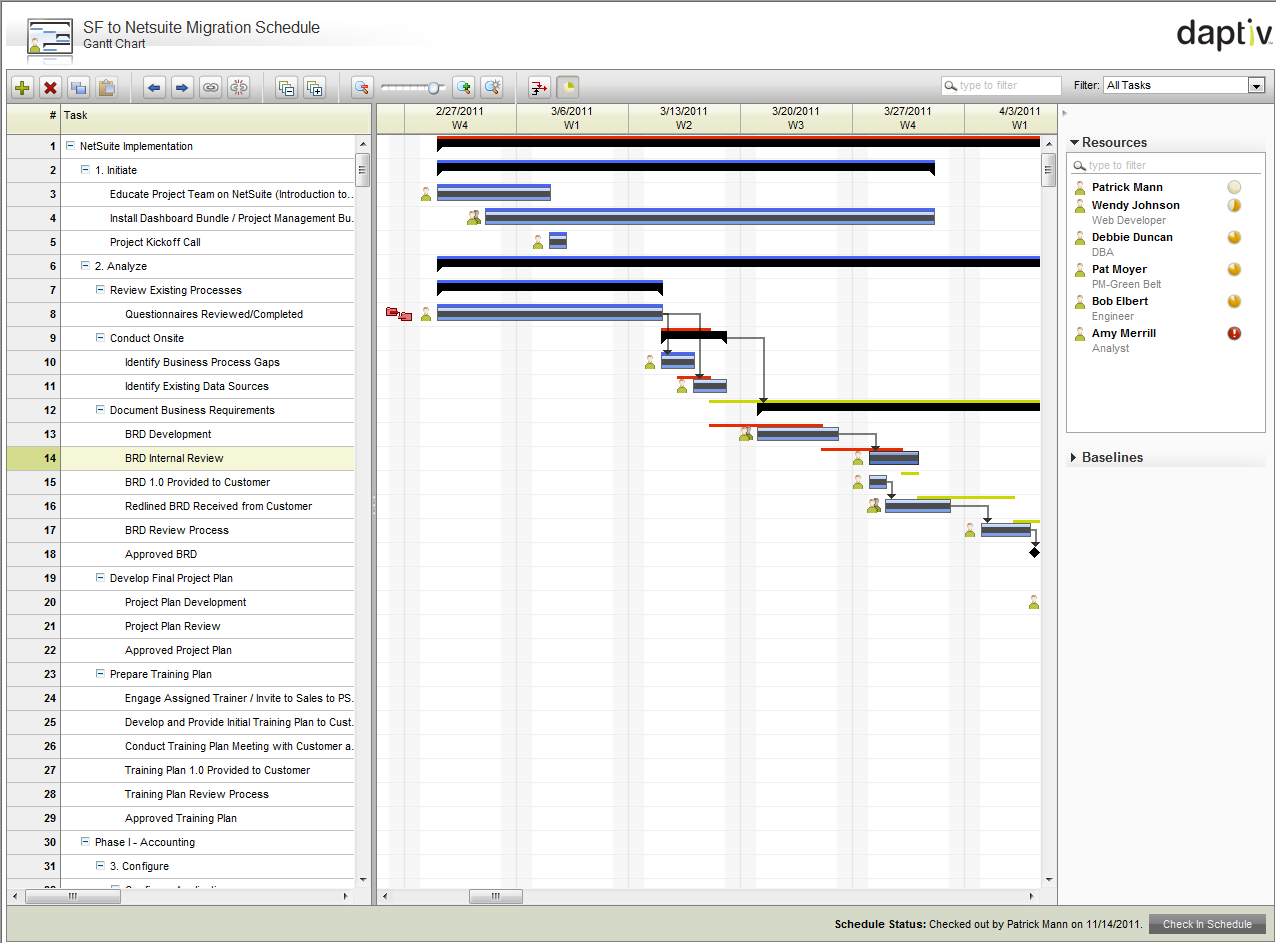The height and width of the screenshot is (943, 1276).
Task: Click the # column header
Action: coord(34,116)
